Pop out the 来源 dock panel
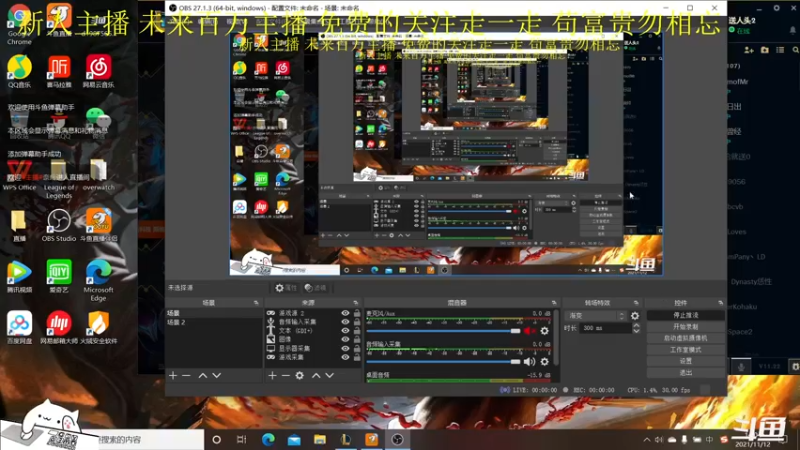Viewport: 800px width, 450px height. (356, 303)
